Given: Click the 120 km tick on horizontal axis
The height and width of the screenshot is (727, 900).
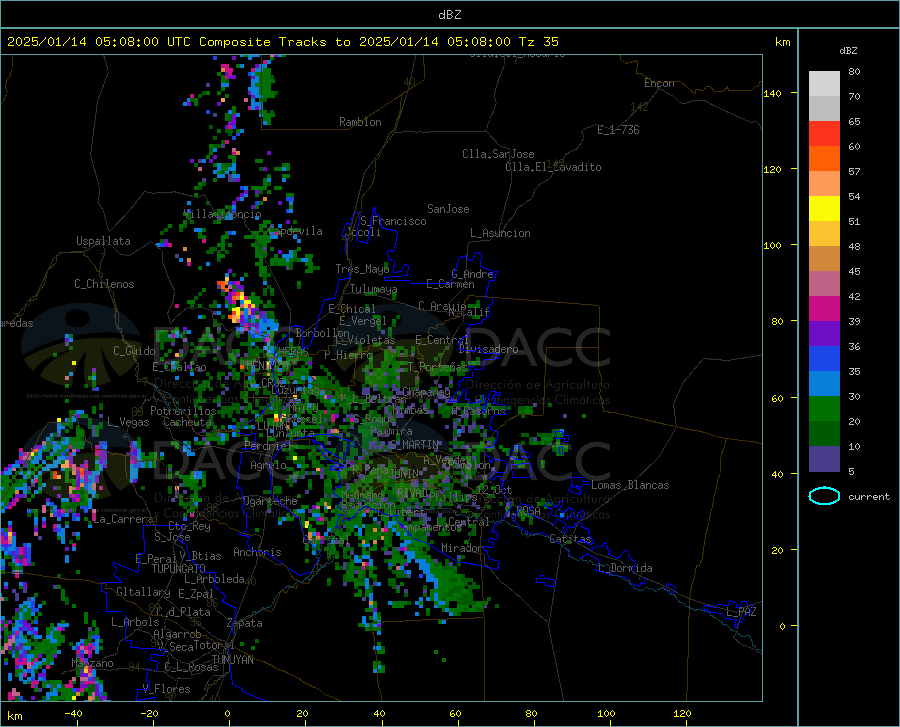Looking at the screenshot, I should point(682,713).
